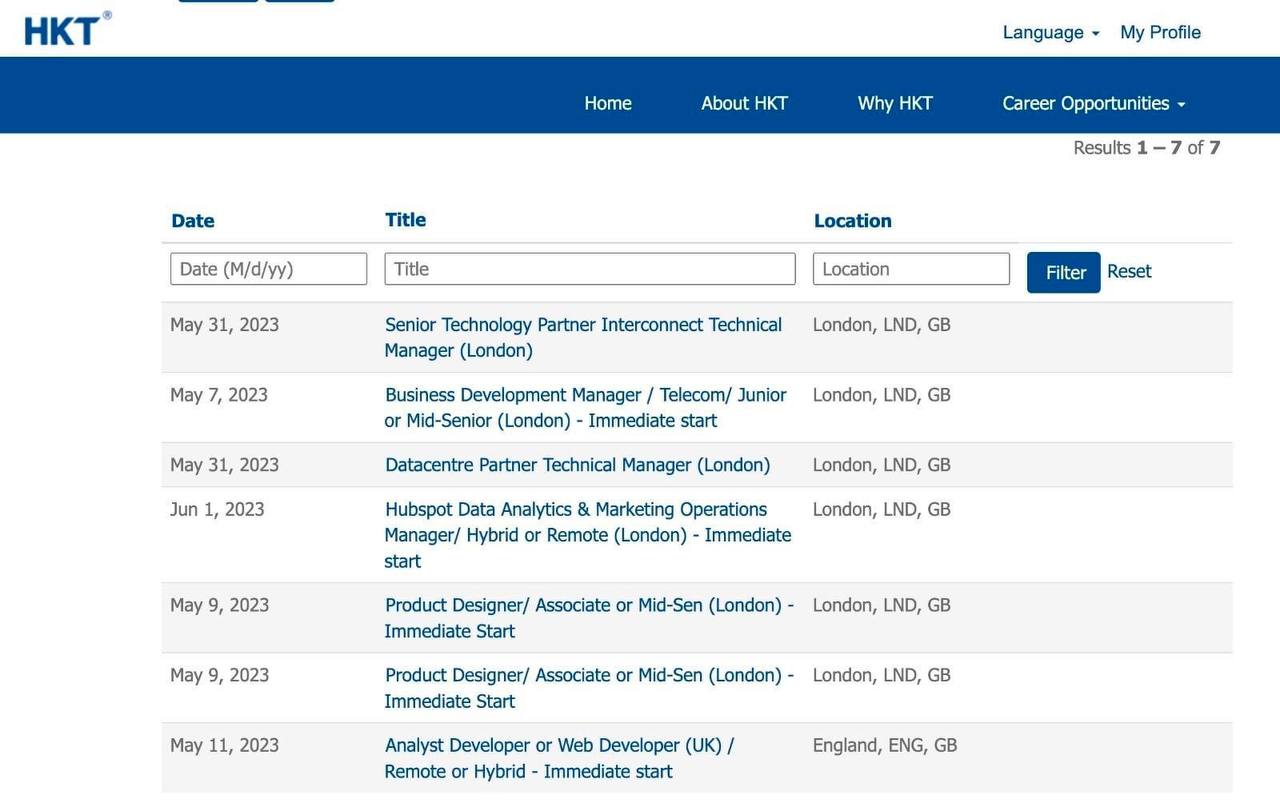Focus the Date (M/d/yy) filter field
Screen dimensions: 1280x811
268,269
